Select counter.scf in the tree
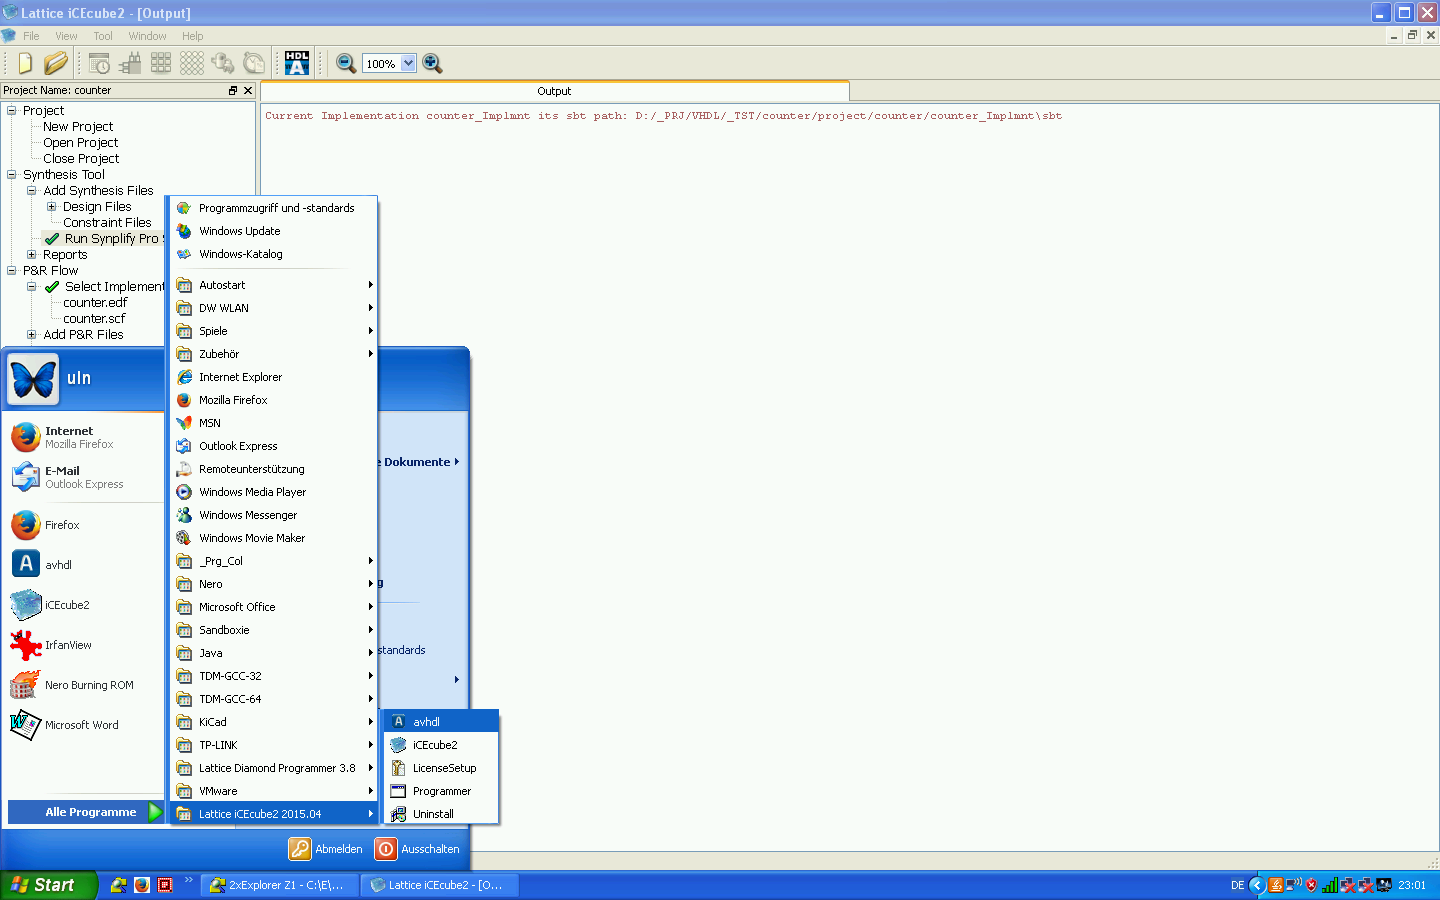This screenshot has width=1440, height=900. click(x=94, y=318)
